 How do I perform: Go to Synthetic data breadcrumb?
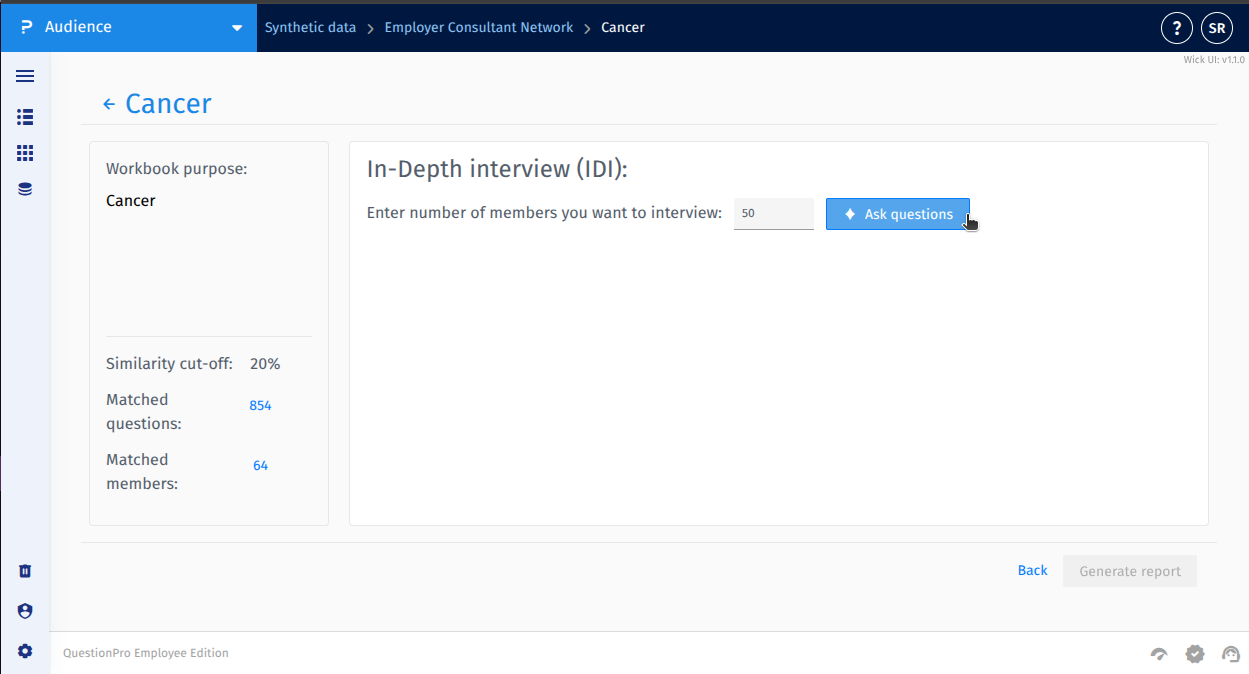click(310, 27)
